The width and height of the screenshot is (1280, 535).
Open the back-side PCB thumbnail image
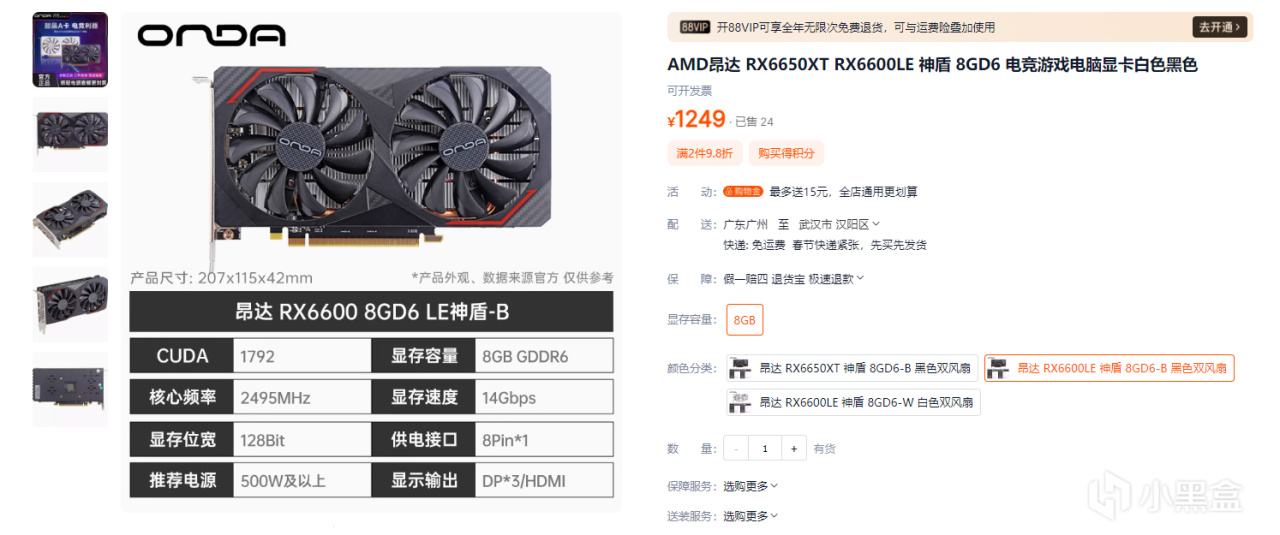[70, 389]
